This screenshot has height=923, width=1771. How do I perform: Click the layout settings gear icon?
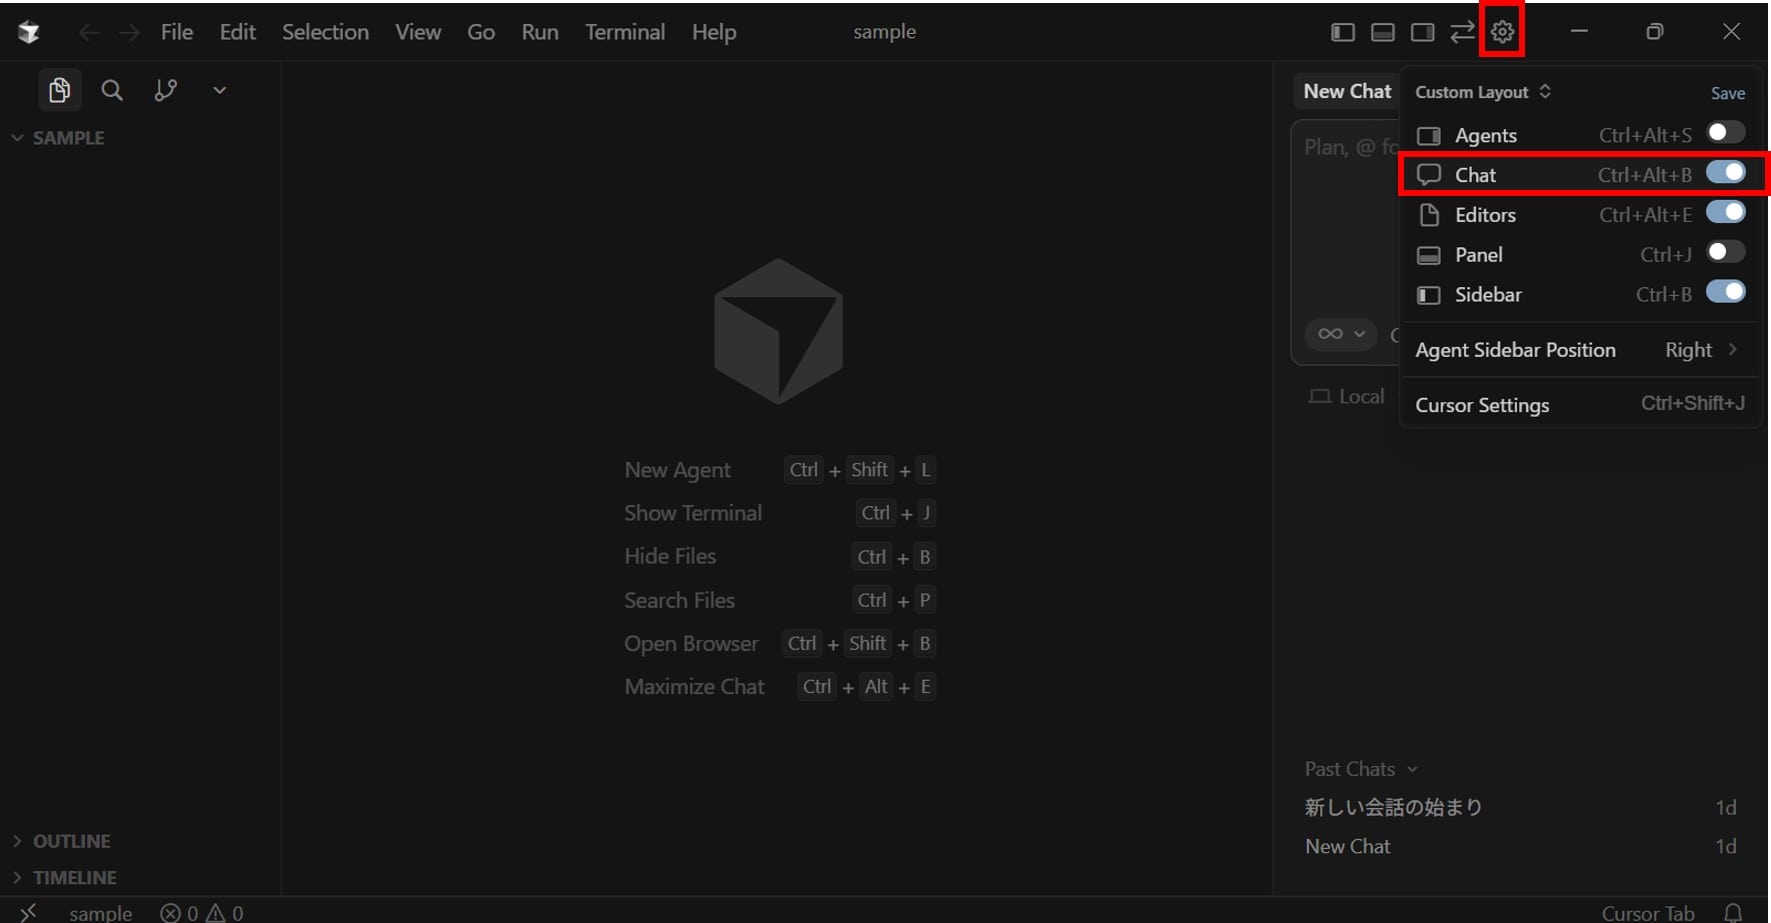[1502, 32]
